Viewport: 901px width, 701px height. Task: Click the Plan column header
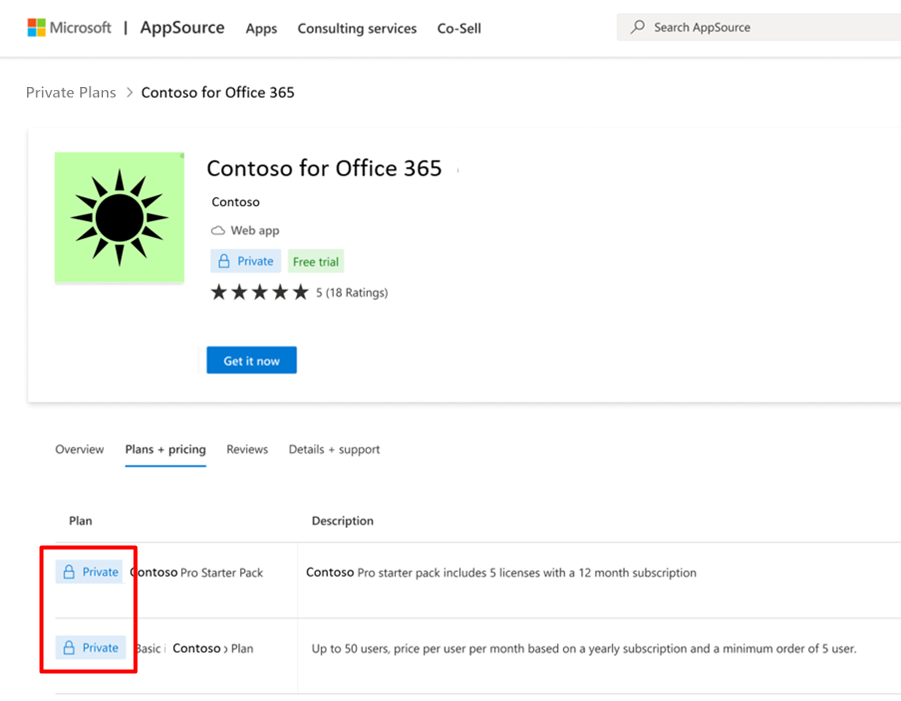[x=80, y=521]
